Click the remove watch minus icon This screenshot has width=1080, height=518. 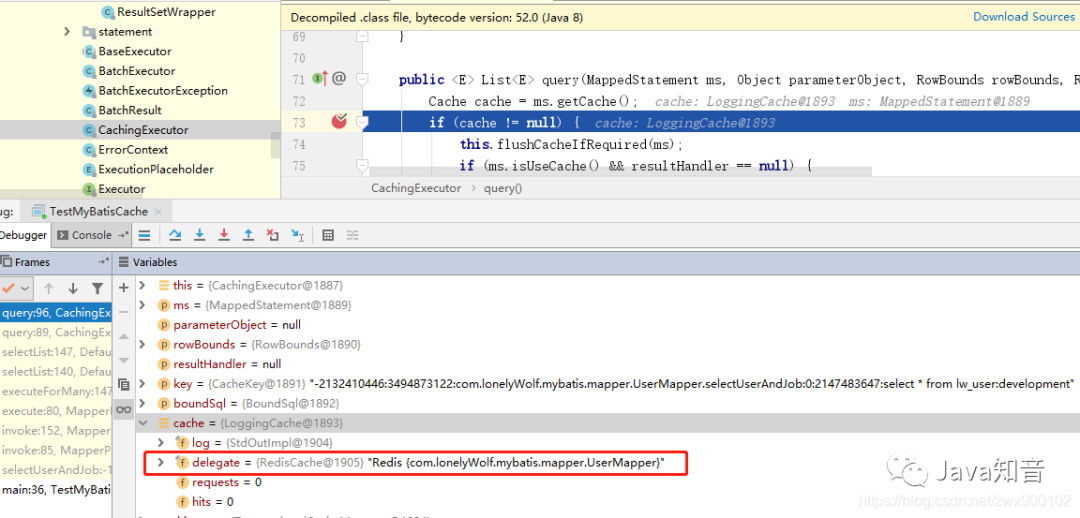[123, 311]
